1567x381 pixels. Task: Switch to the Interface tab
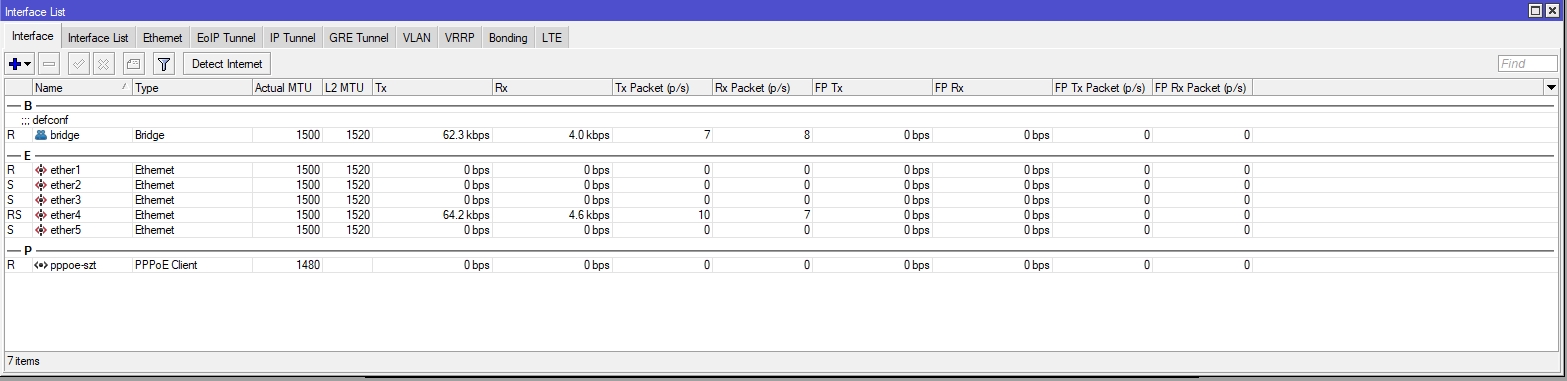tap(33, 37)
